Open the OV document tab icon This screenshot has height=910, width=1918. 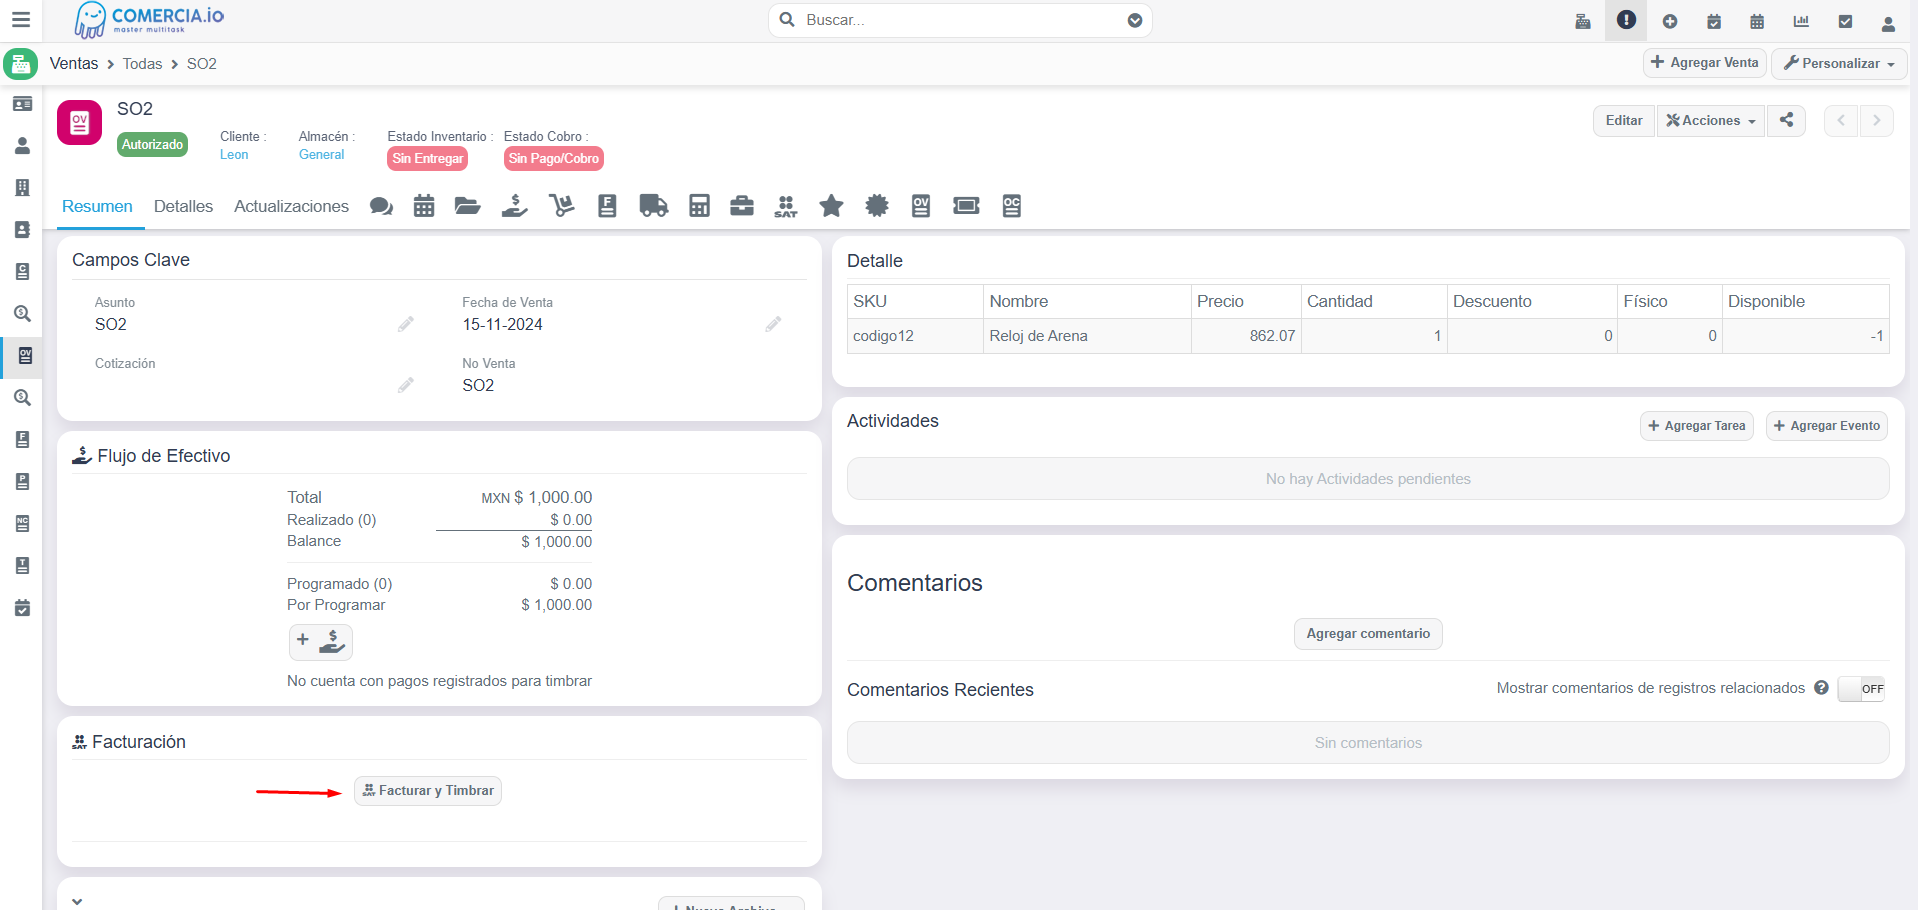(x=921, y=206)
